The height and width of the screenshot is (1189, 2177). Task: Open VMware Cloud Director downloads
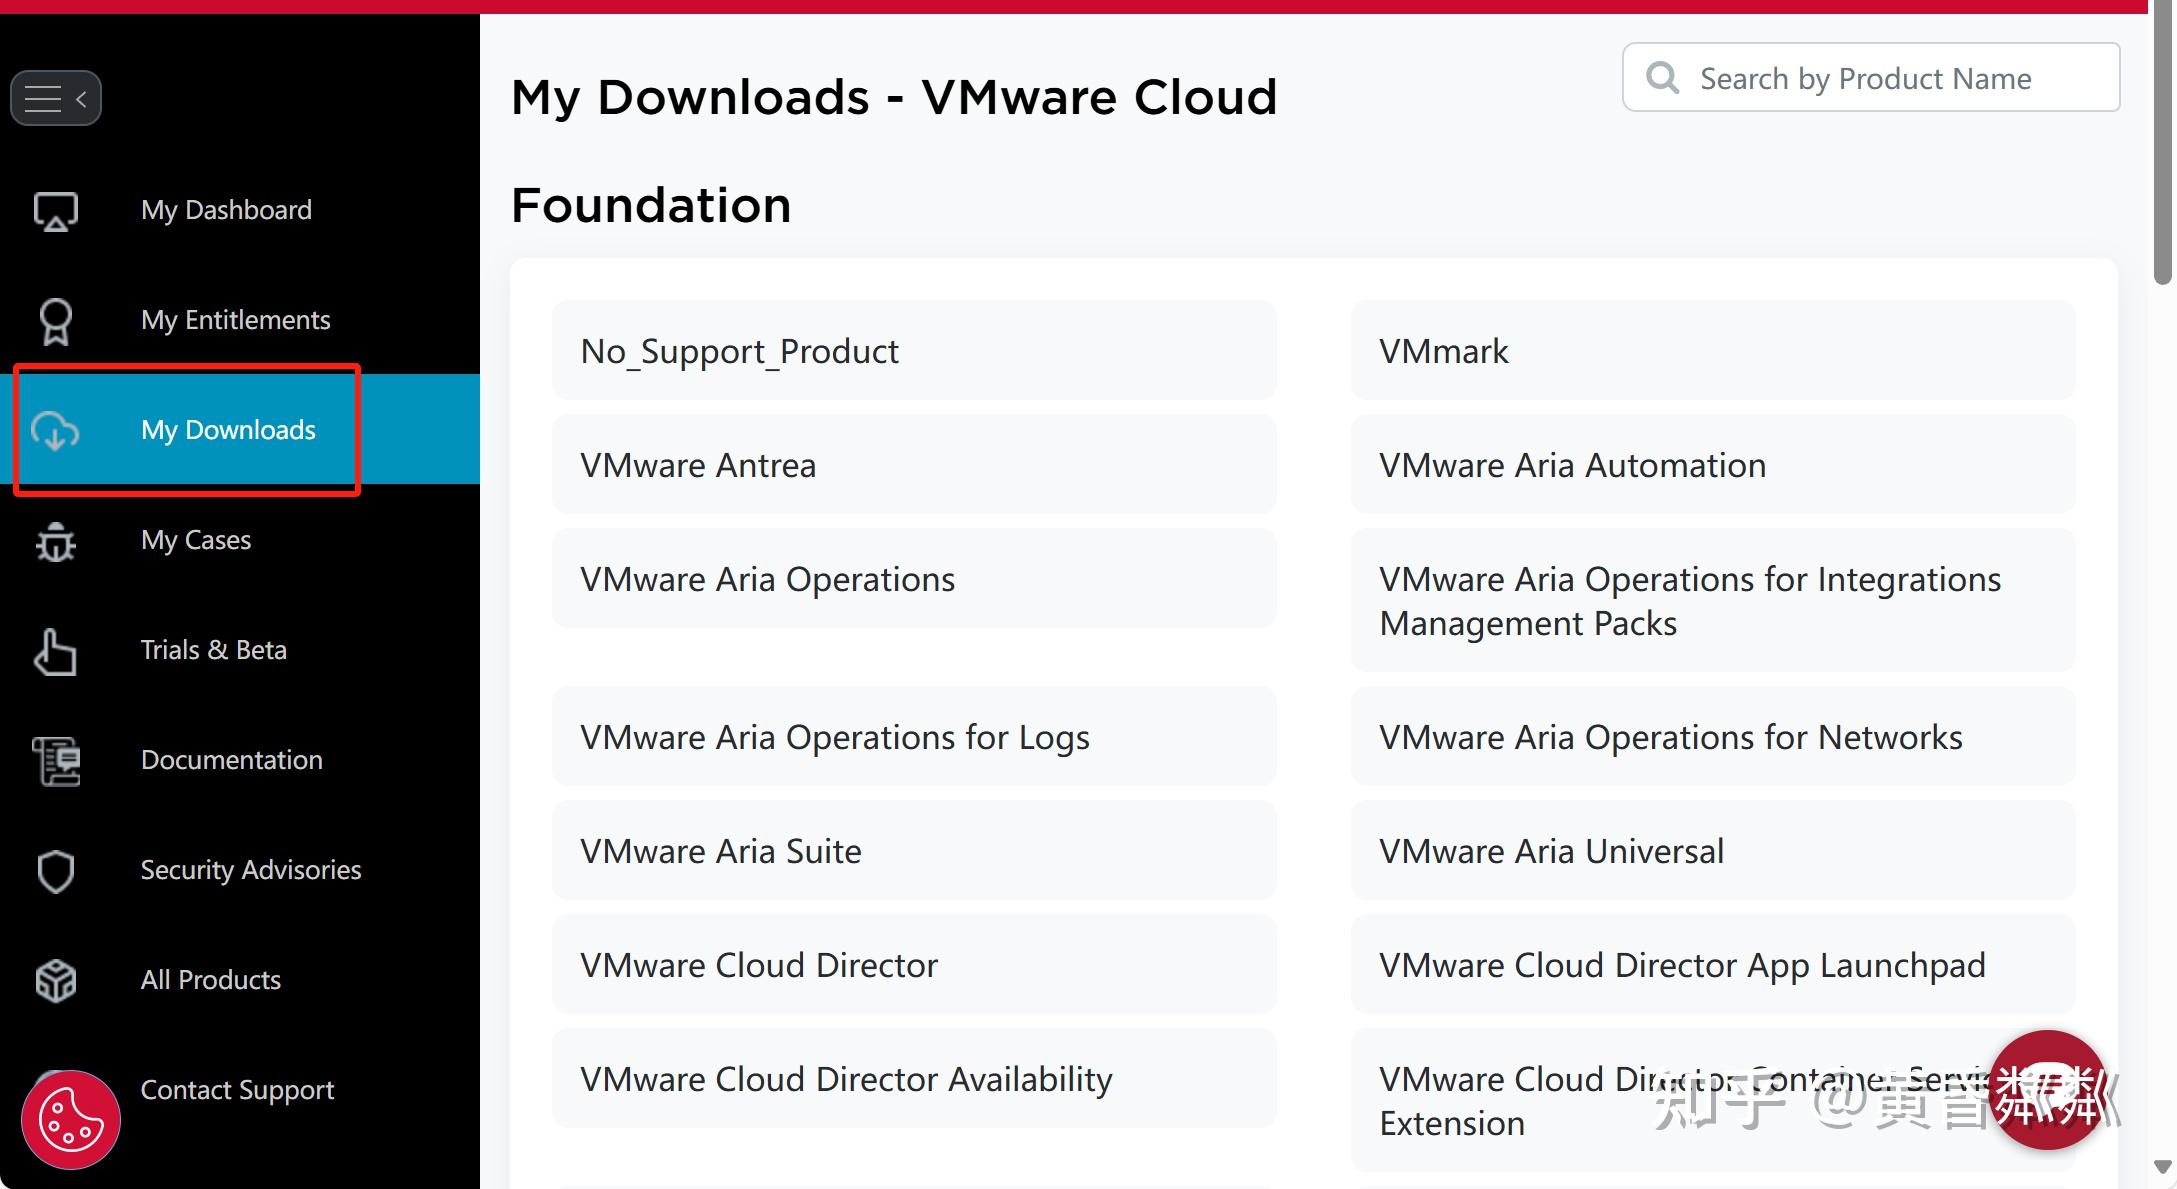(758, 964)
